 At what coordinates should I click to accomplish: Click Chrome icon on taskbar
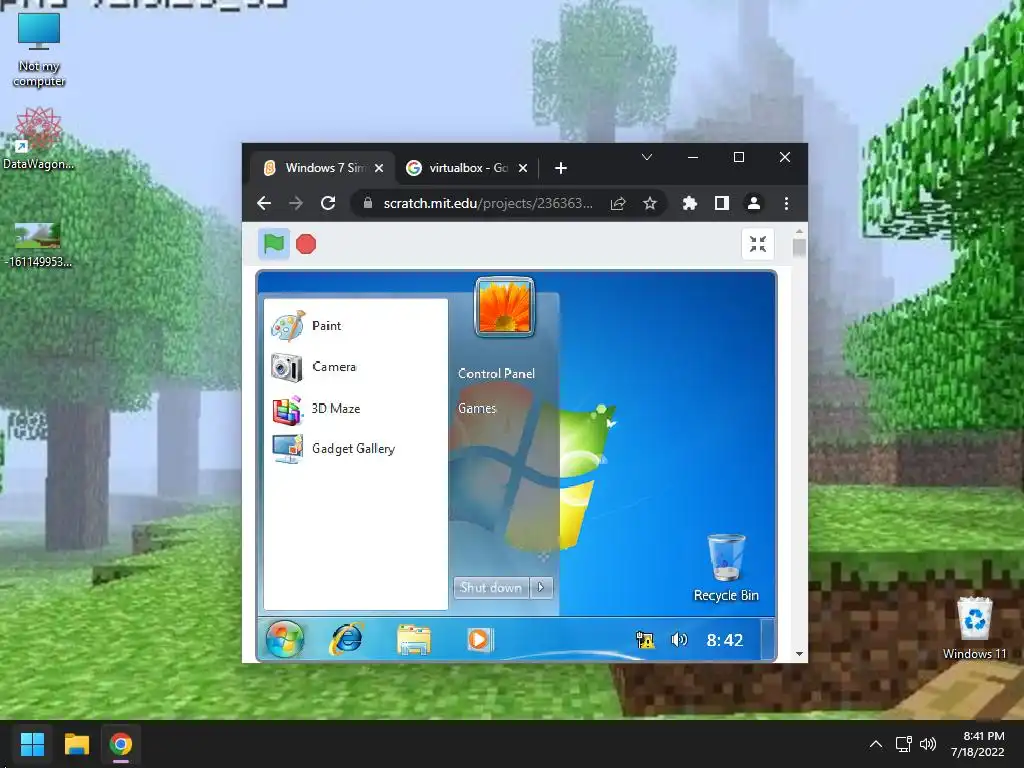[121, 744]
